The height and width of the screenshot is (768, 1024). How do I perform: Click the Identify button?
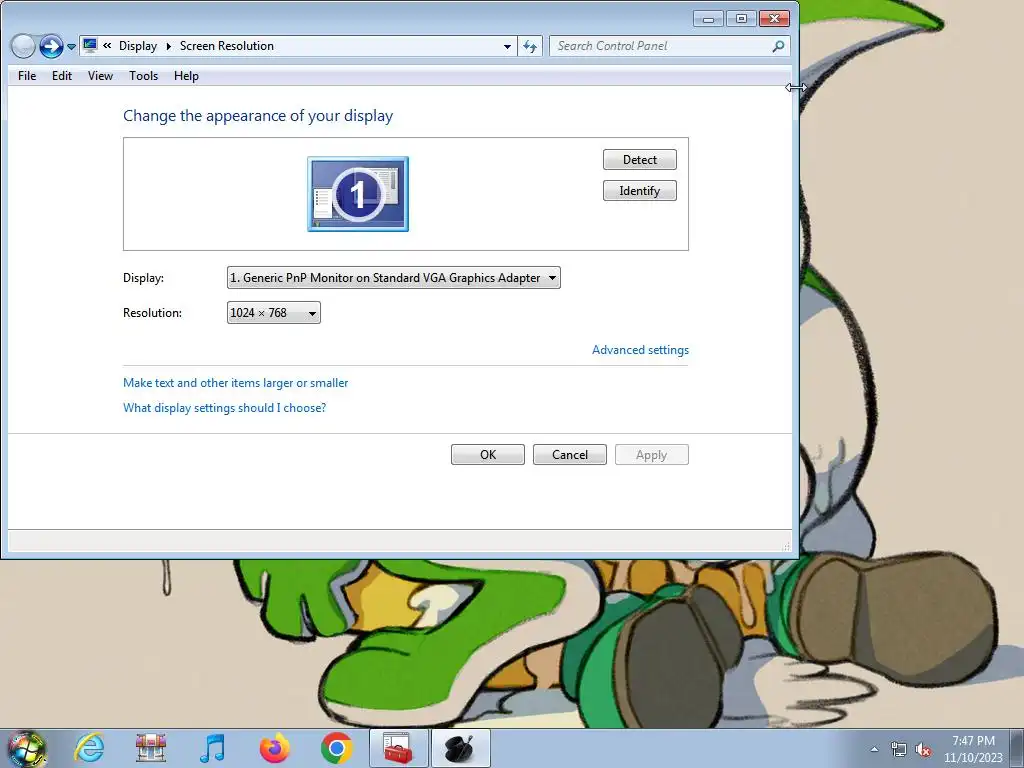639,191
